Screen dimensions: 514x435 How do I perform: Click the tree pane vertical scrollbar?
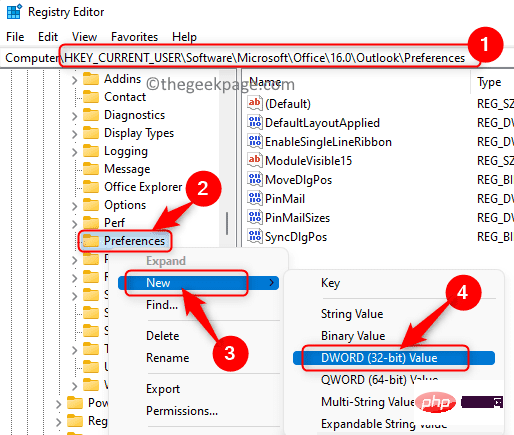[x=227, y=223]
